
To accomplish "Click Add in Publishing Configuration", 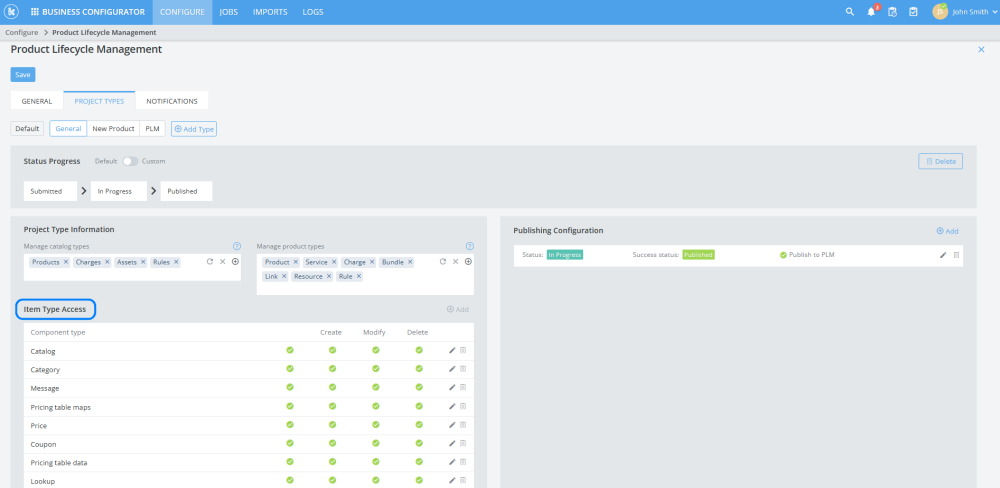I will click(947, 231).
